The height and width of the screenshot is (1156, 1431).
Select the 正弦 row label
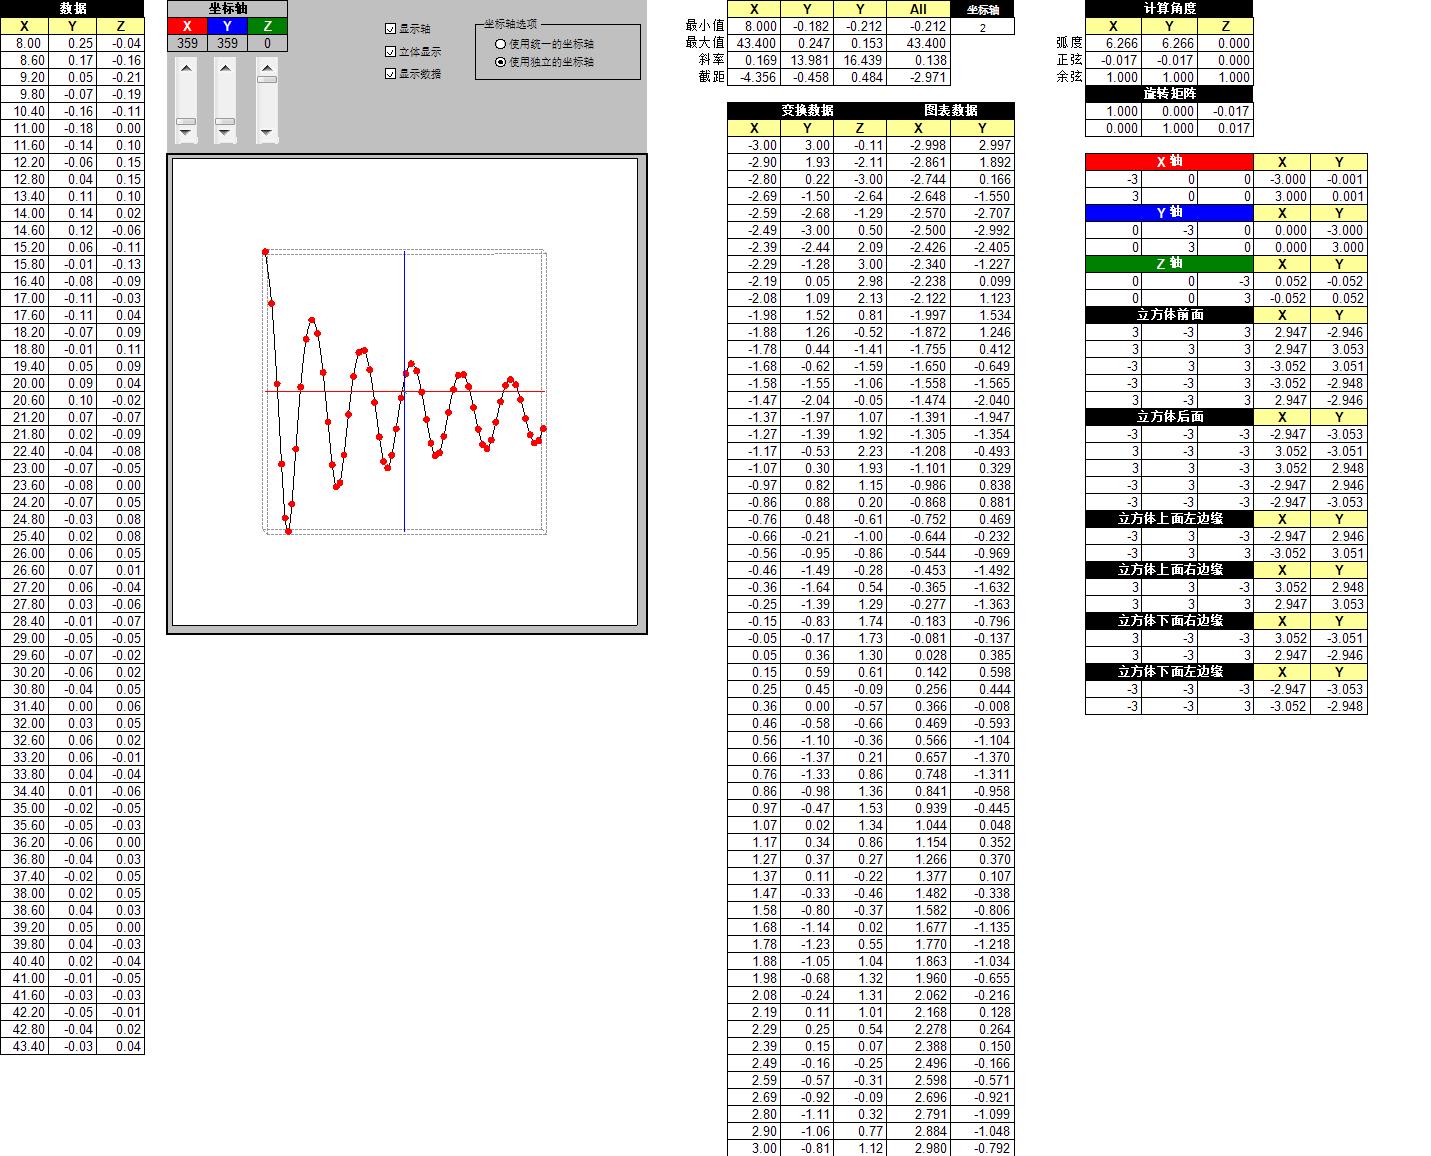[1069, 60]
